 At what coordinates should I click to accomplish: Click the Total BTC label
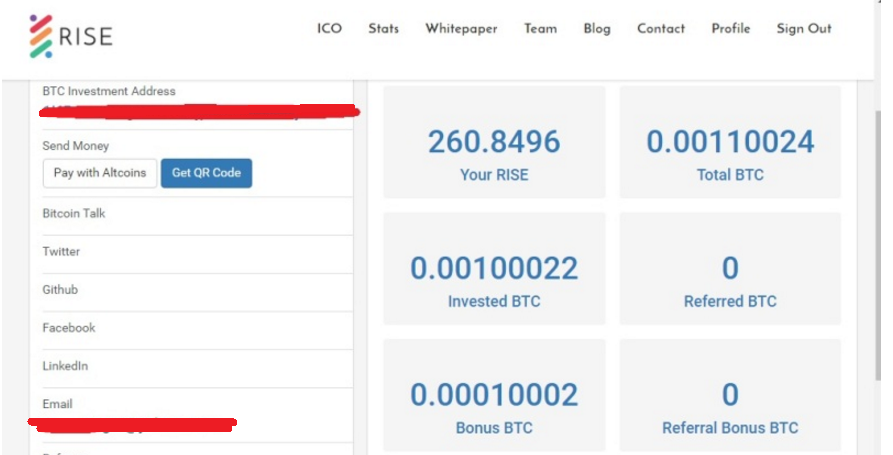pos(730,175)
